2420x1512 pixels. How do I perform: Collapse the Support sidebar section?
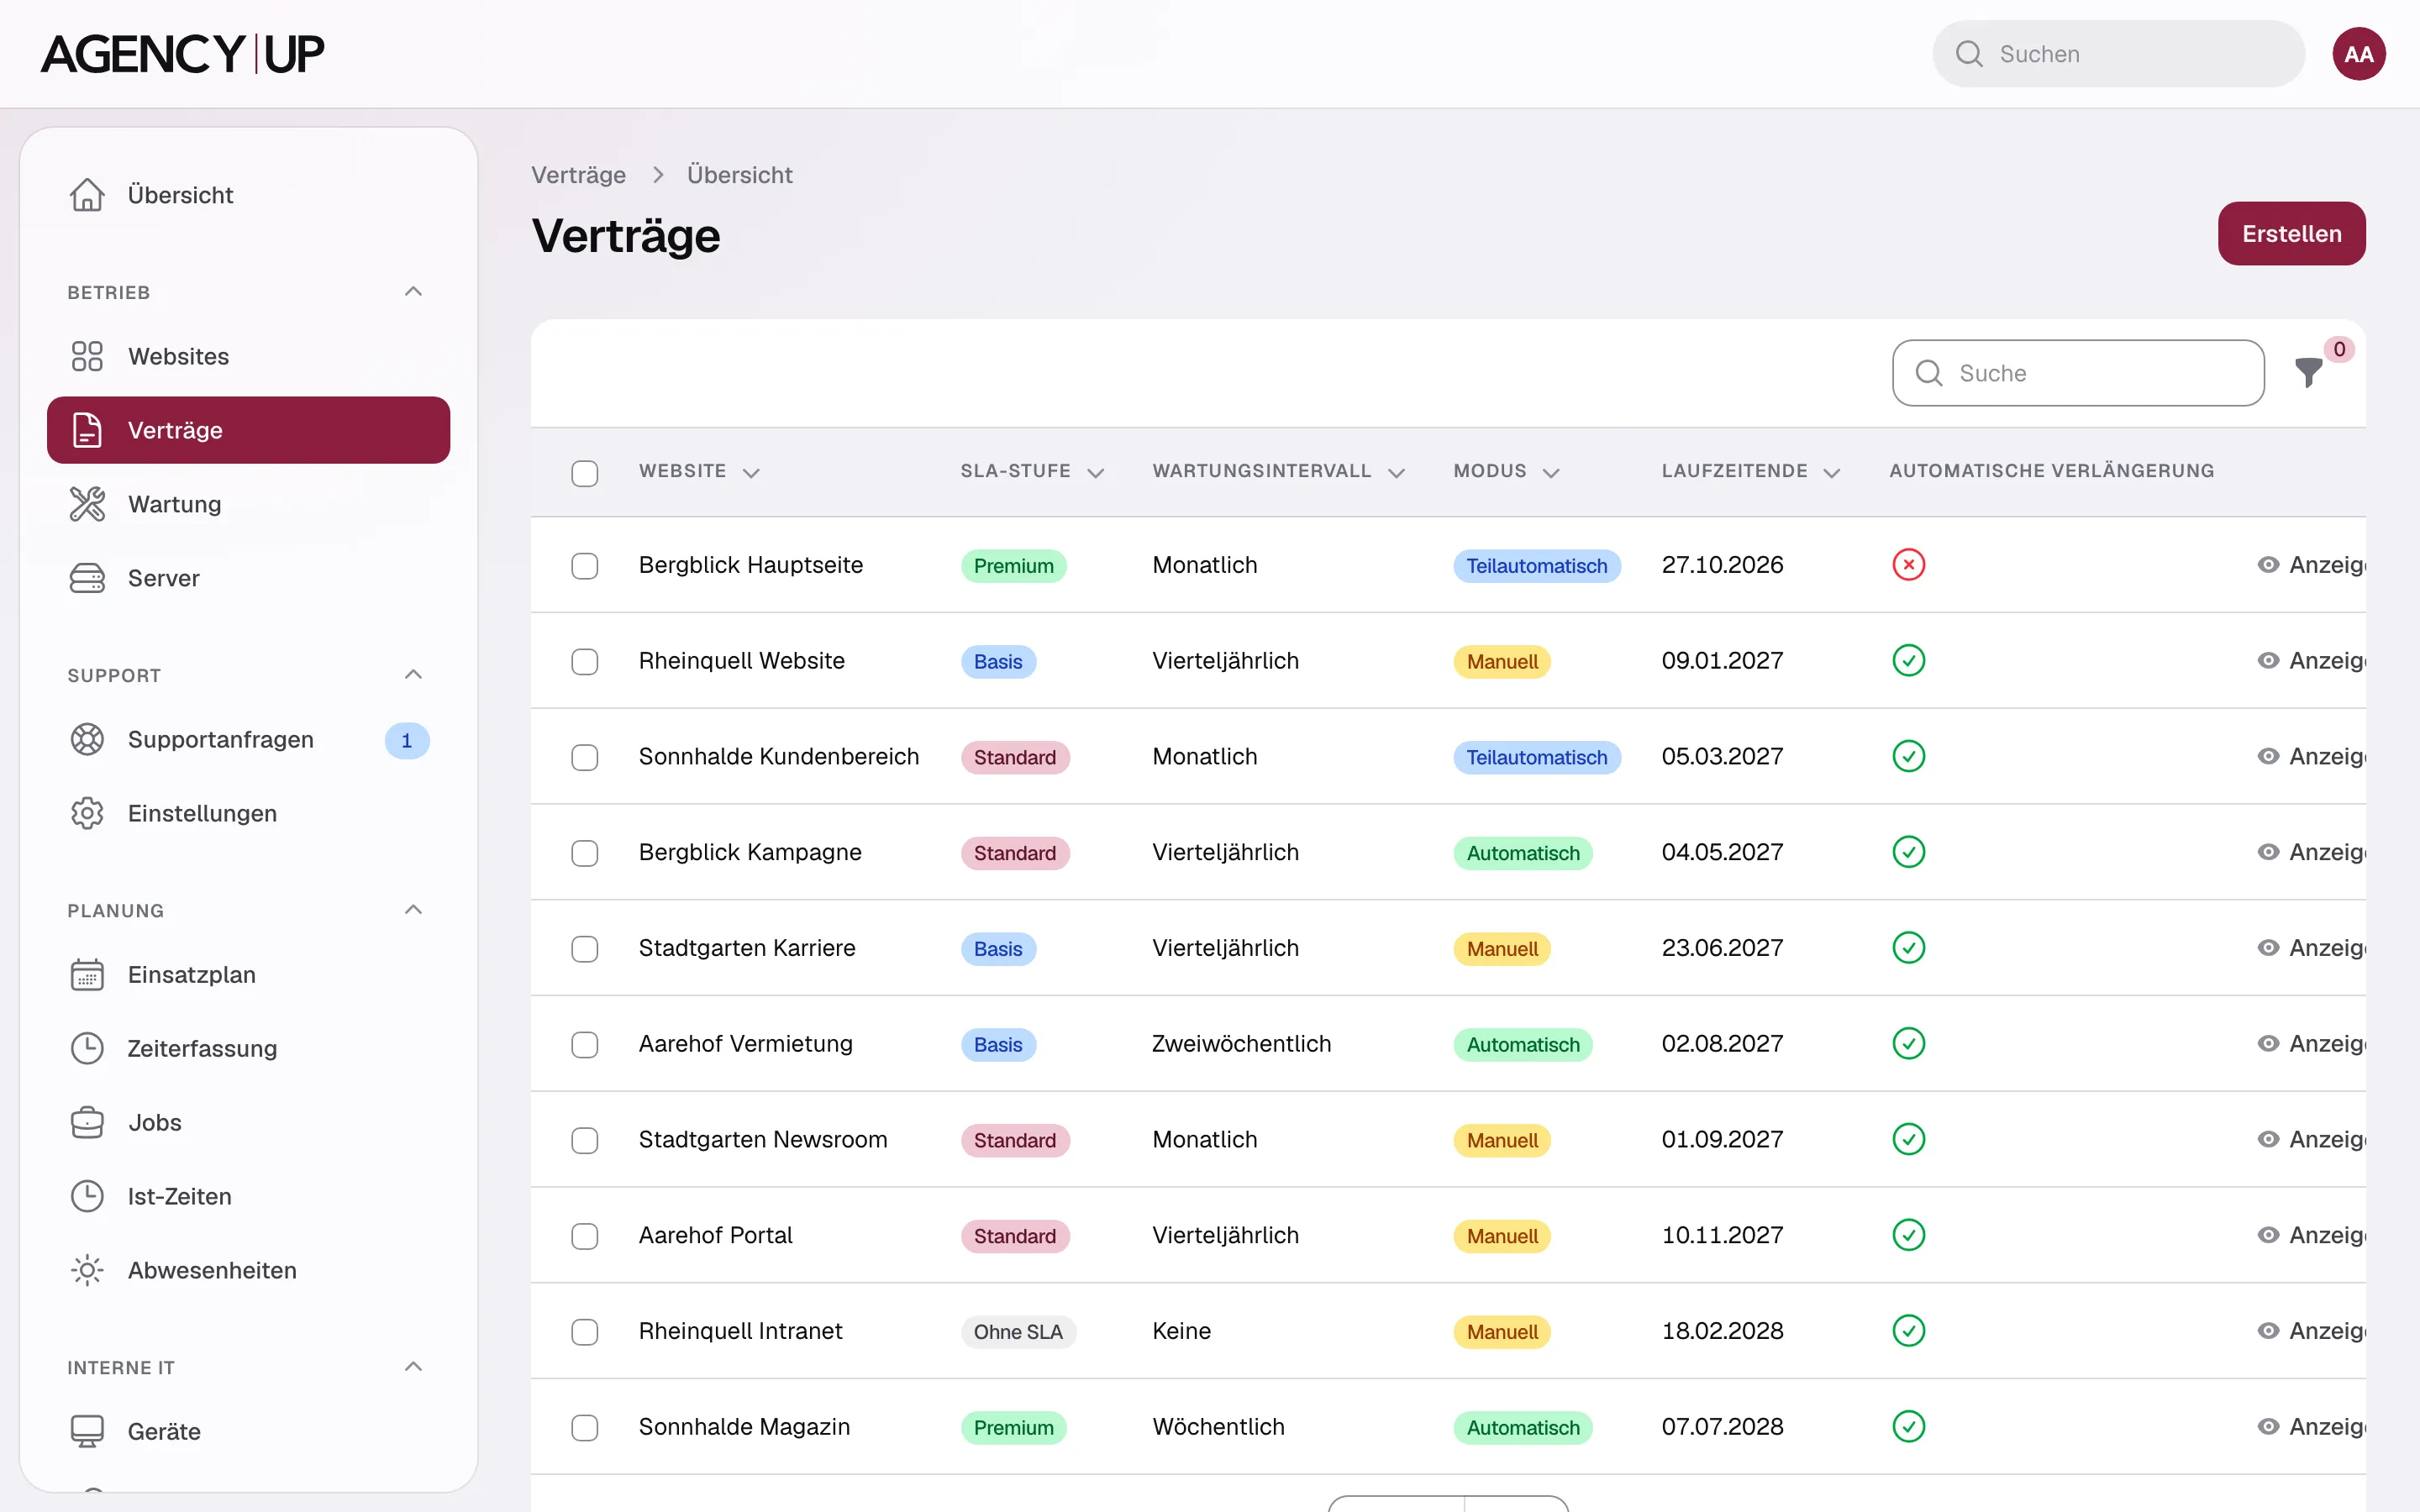pyautogui.click(x=413, y=675)
